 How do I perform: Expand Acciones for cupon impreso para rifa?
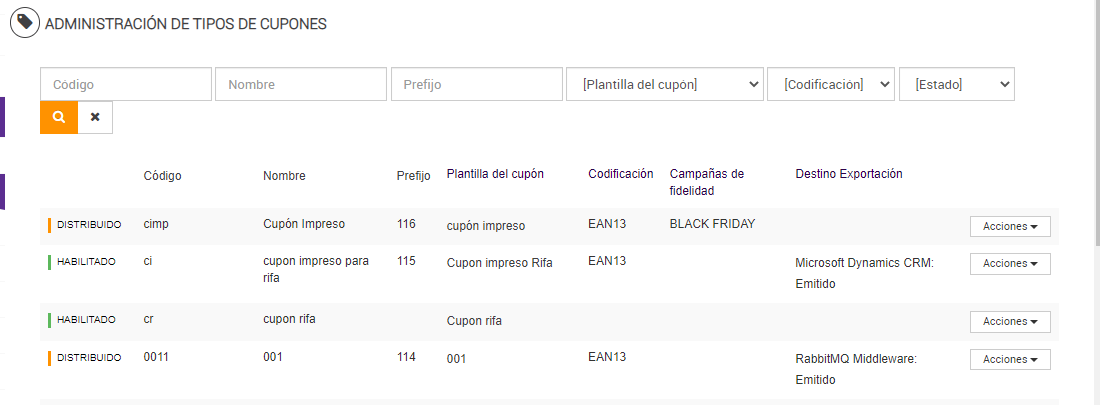coord(1009,264)
